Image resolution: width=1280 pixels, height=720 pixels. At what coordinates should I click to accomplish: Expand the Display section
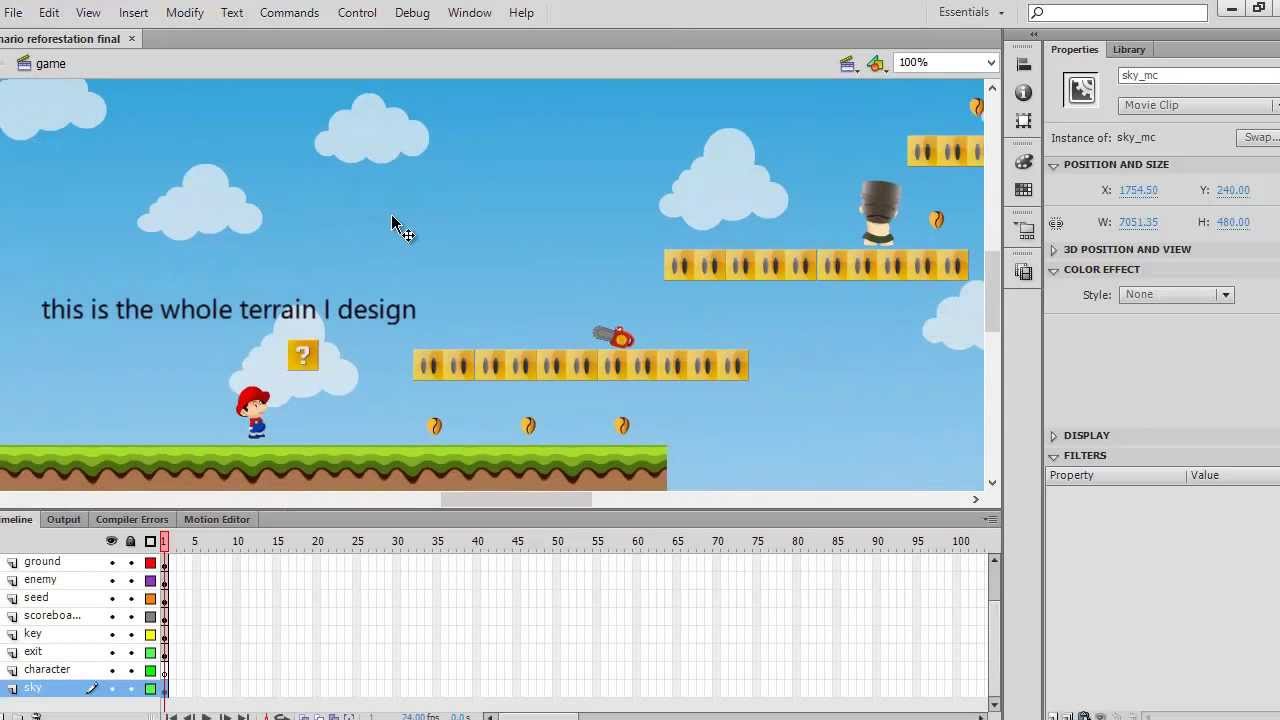click(1053, 436)
